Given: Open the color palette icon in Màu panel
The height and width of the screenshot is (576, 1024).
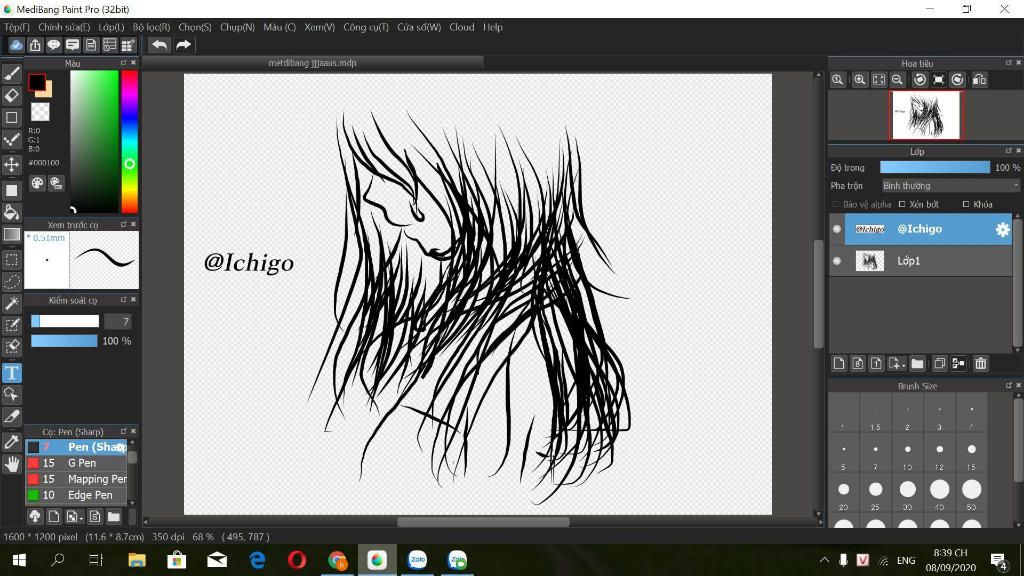Looking at the screenshot, I should (37, 184).
